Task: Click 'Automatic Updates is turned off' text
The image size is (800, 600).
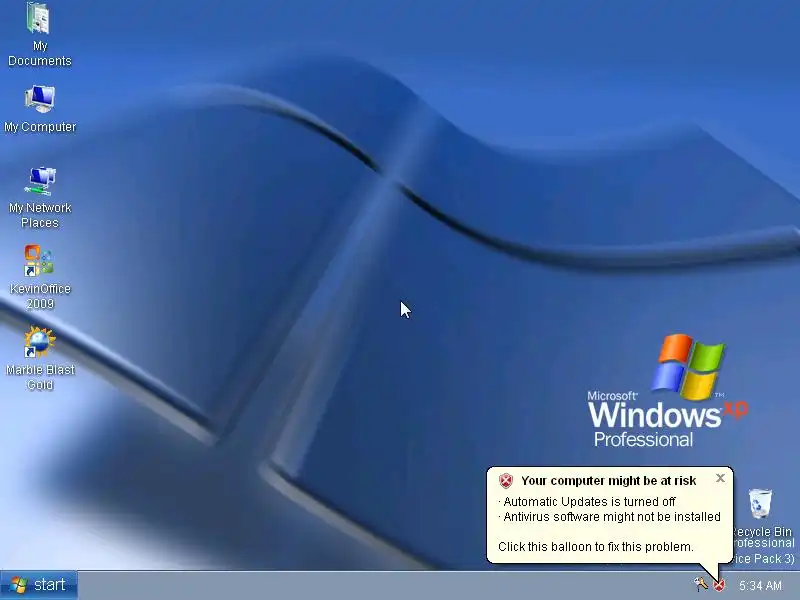Action: [589, 502]
